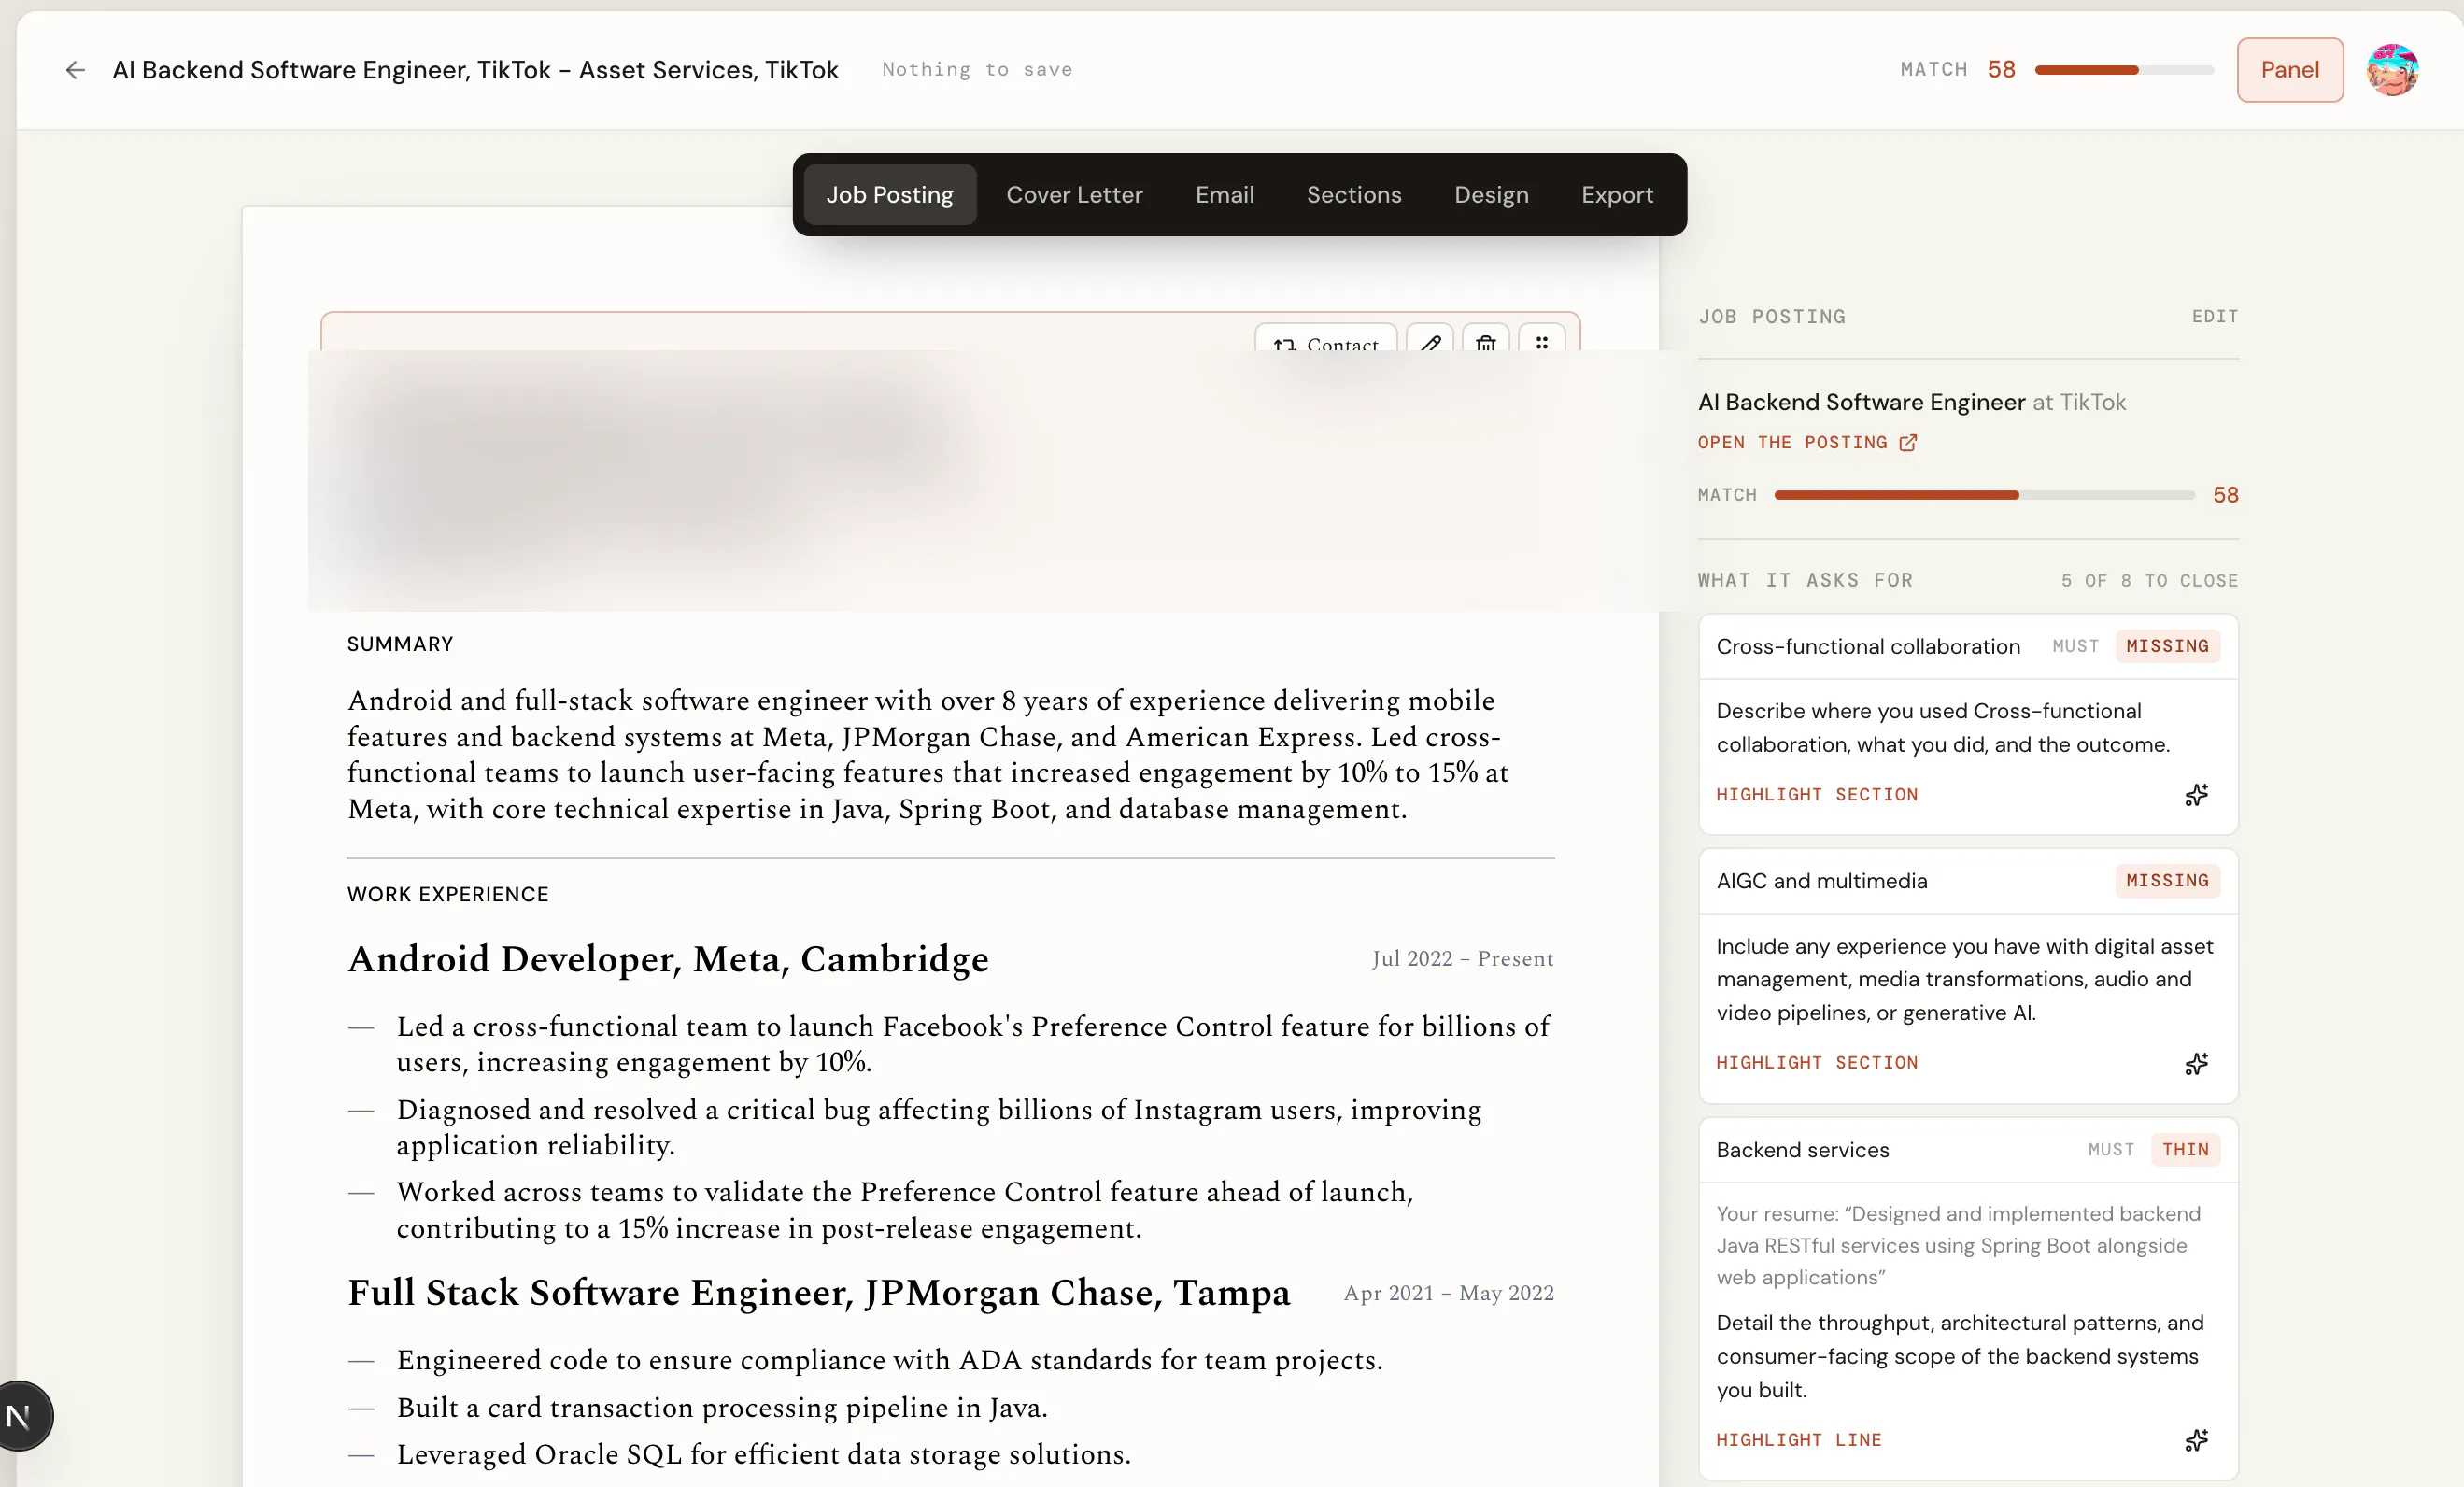The image size is (2464, 1487).
Task: Click the Contact swap button
Action: (1326, 340)
